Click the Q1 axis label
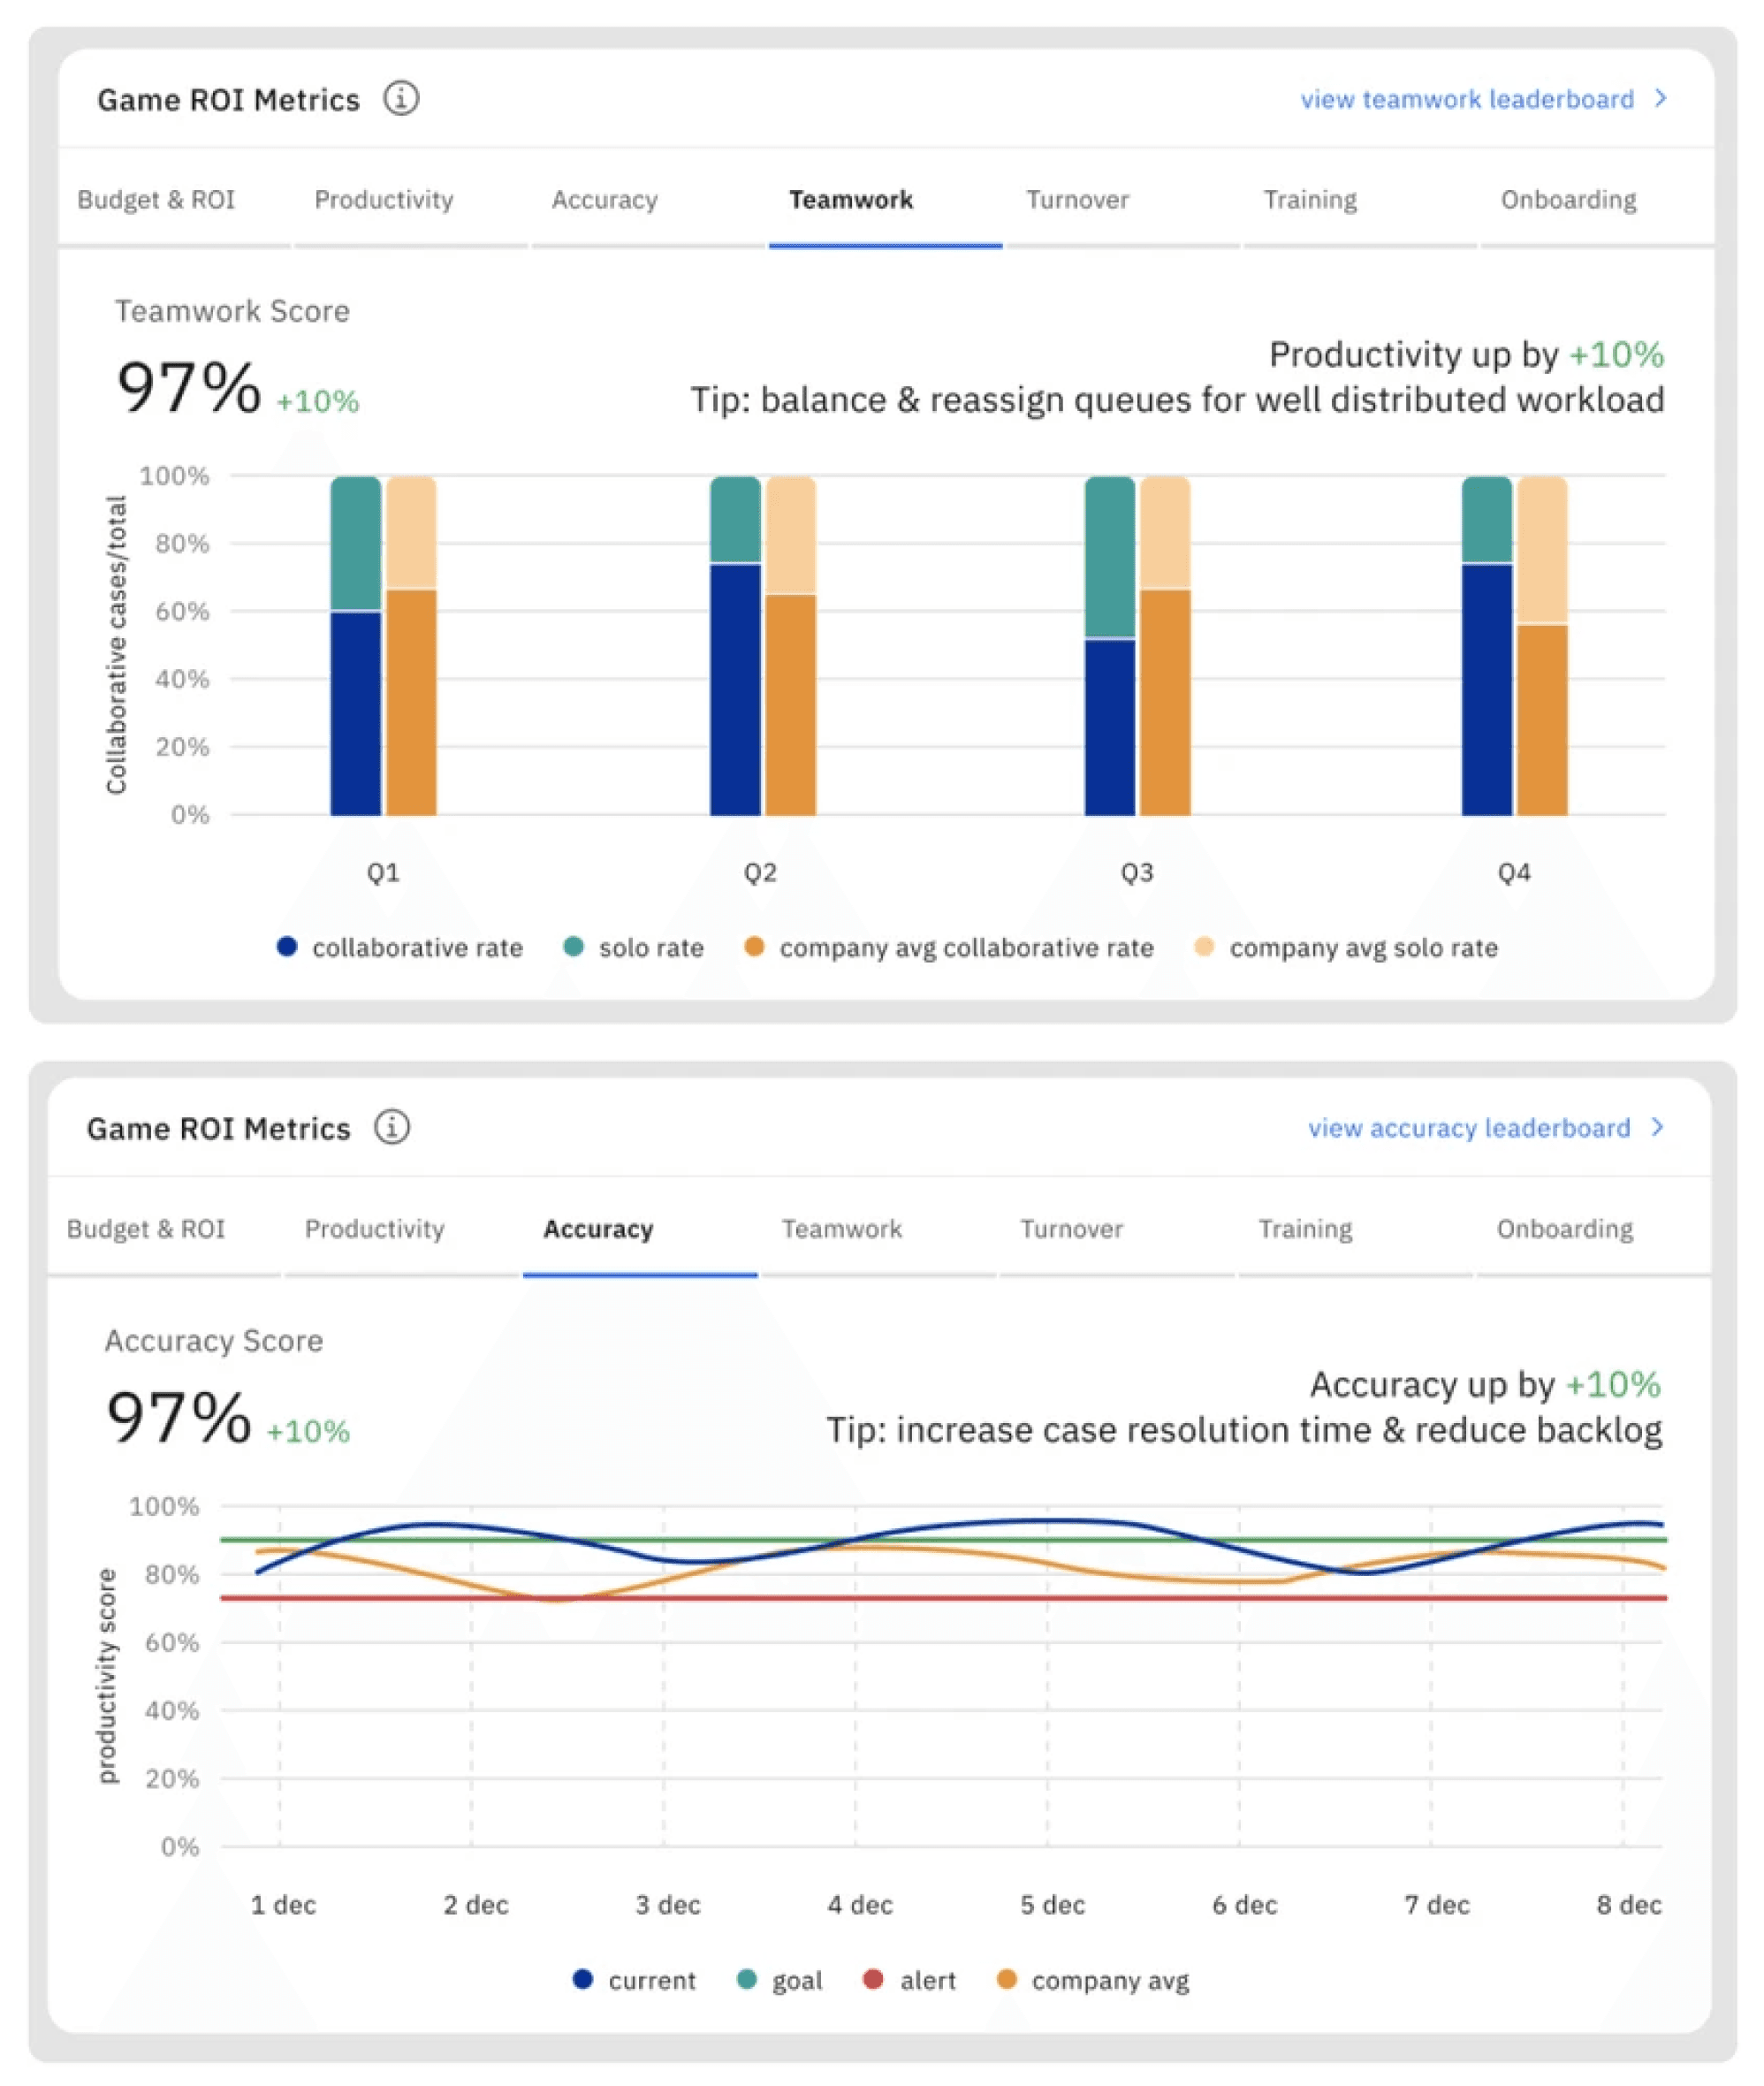Image resolution: width=1764 pixels, height=2086 pixels. (x=383, y=873)
